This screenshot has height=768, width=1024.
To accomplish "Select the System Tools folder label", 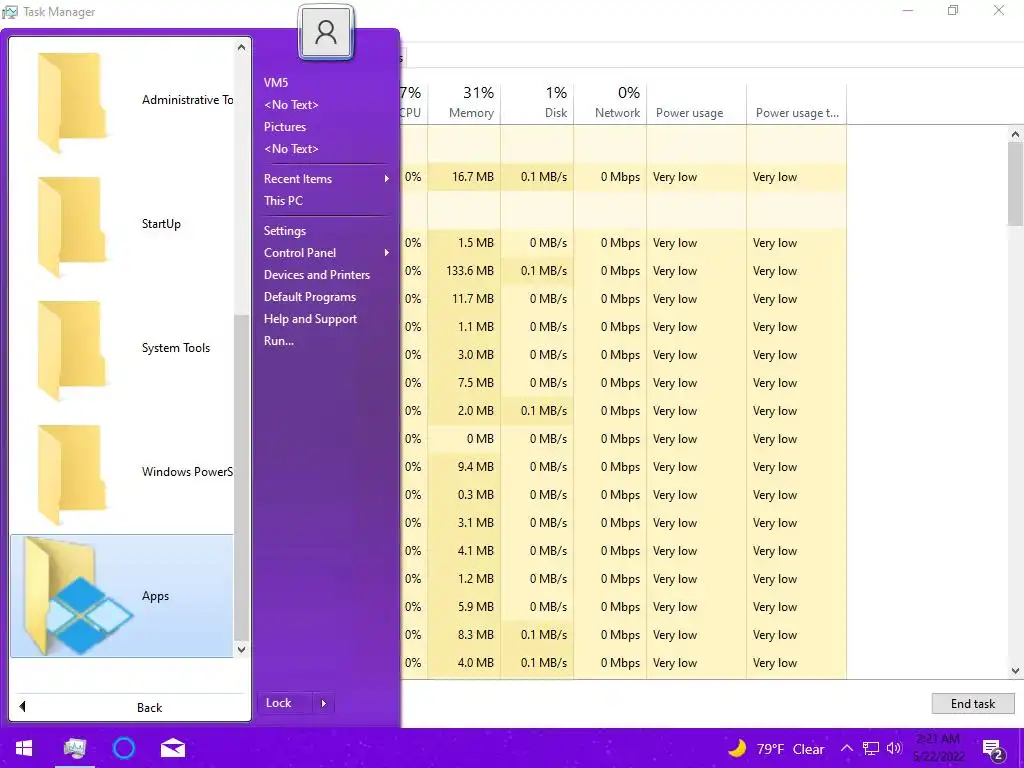I will tap(176, 348).
